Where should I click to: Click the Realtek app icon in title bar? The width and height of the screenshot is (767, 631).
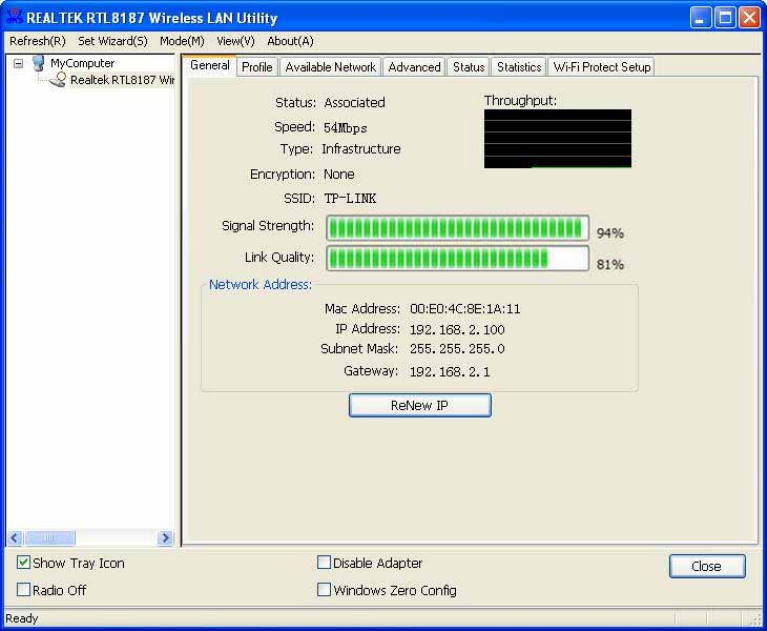click(13, 17)
